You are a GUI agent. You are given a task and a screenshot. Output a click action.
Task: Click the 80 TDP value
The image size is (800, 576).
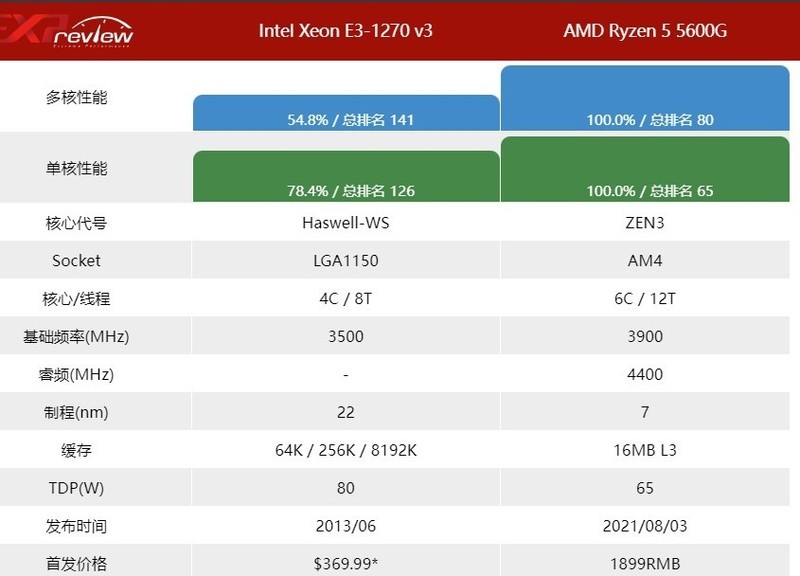tap(345, 488)
